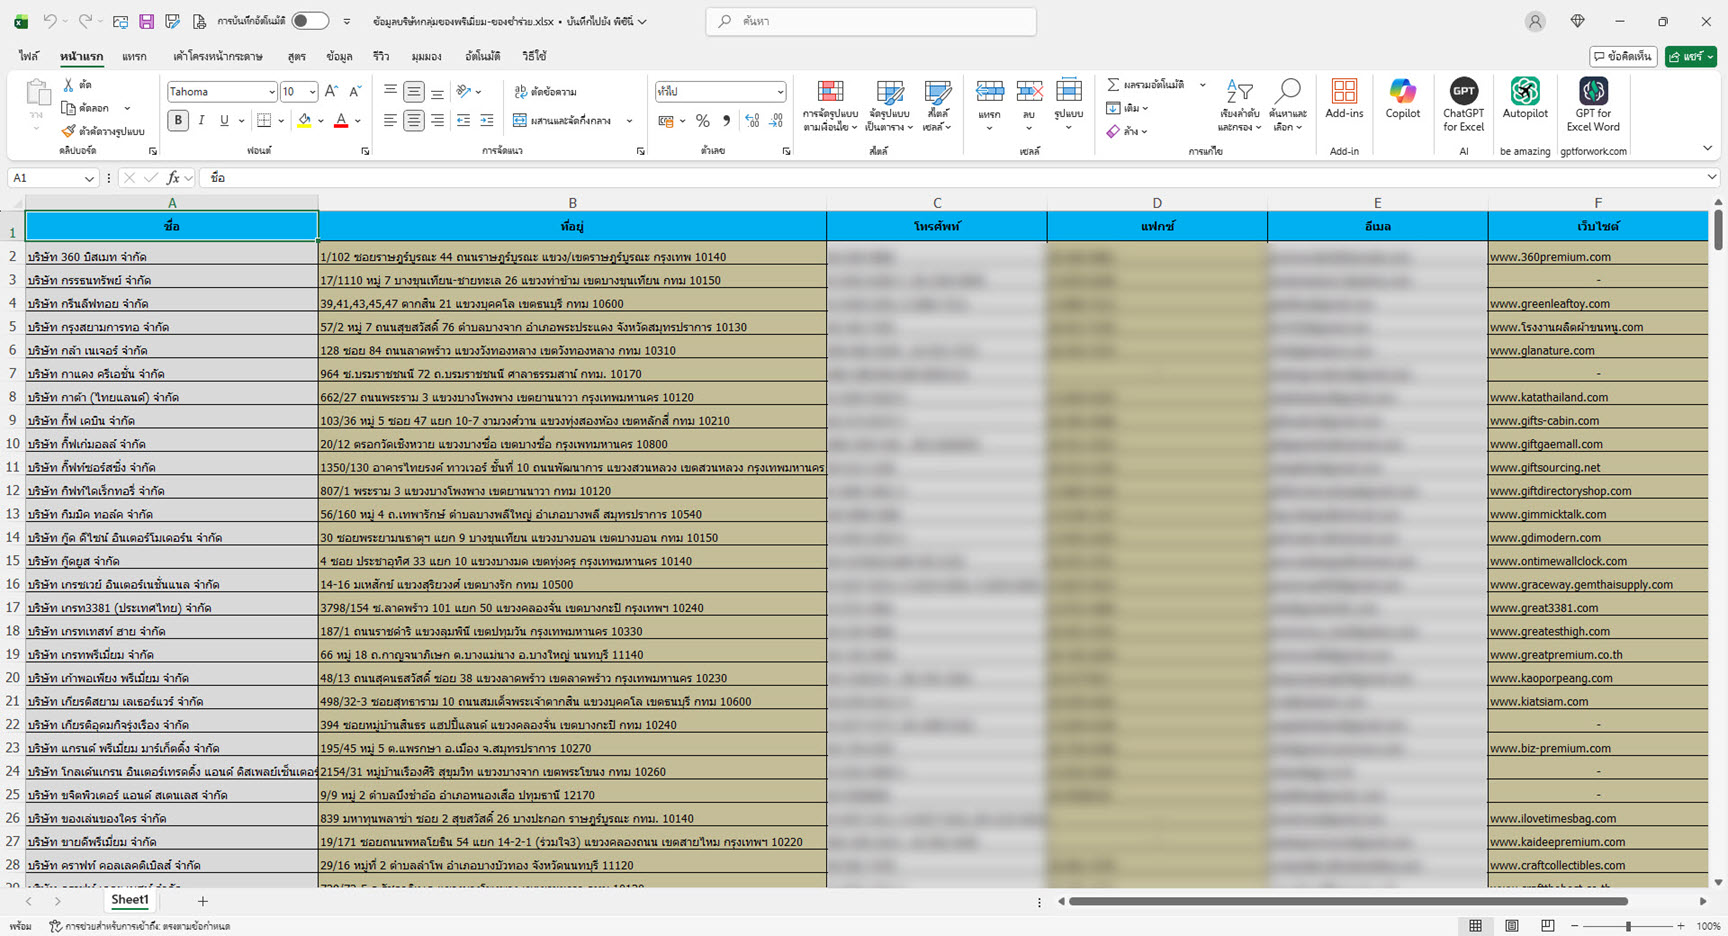This screenshot has width=1728, height=936.
Task: Open GPT for Excel Word add-in
Action: click(1592, 100)
